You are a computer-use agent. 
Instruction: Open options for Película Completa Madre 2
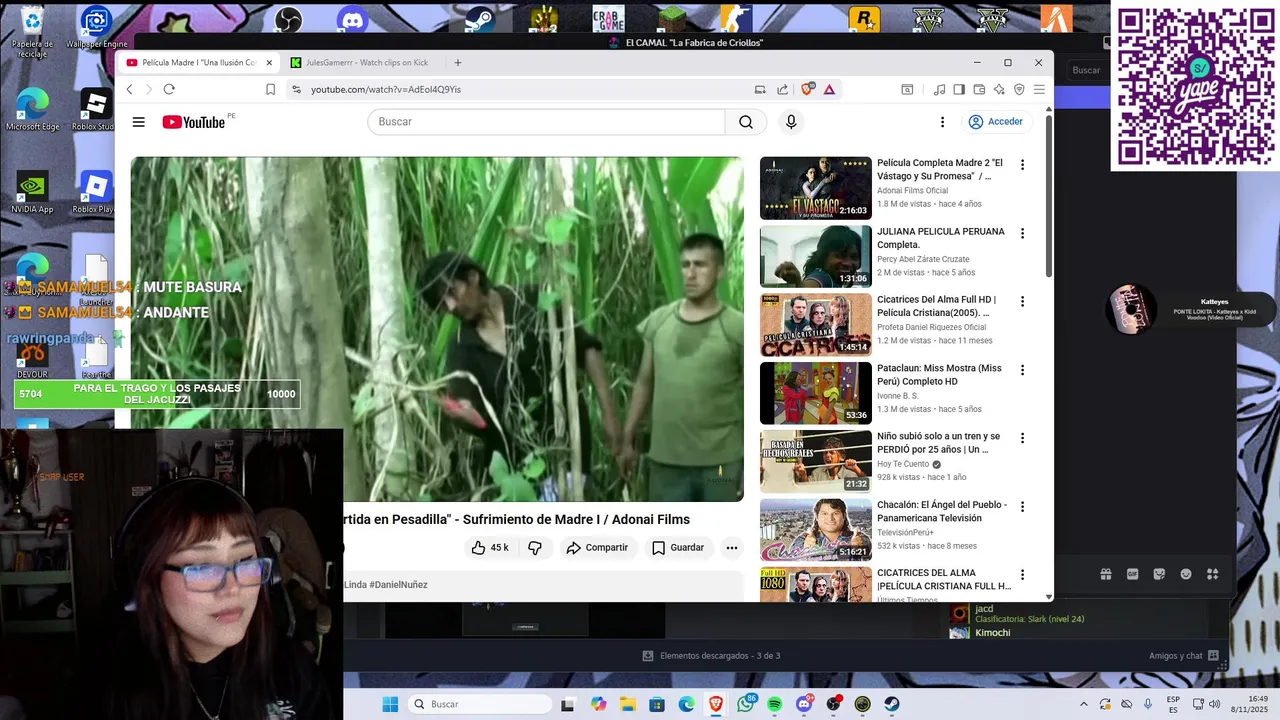point(1022,165)
